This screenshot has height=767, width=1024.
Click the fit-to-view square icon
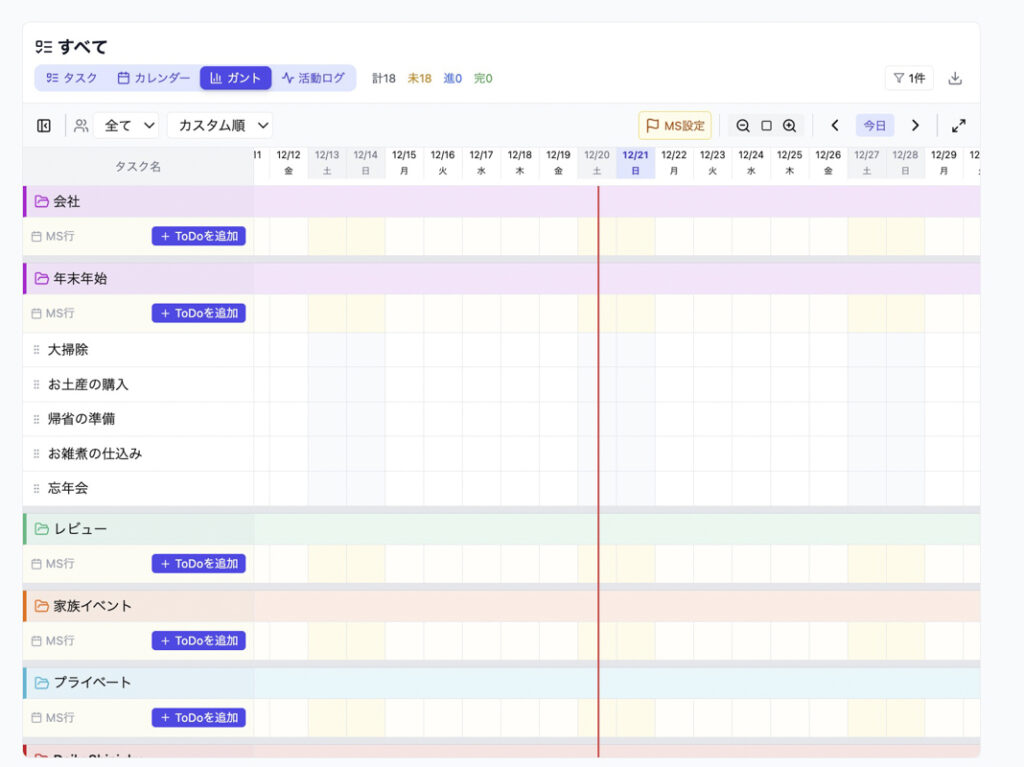coord(766,126)
